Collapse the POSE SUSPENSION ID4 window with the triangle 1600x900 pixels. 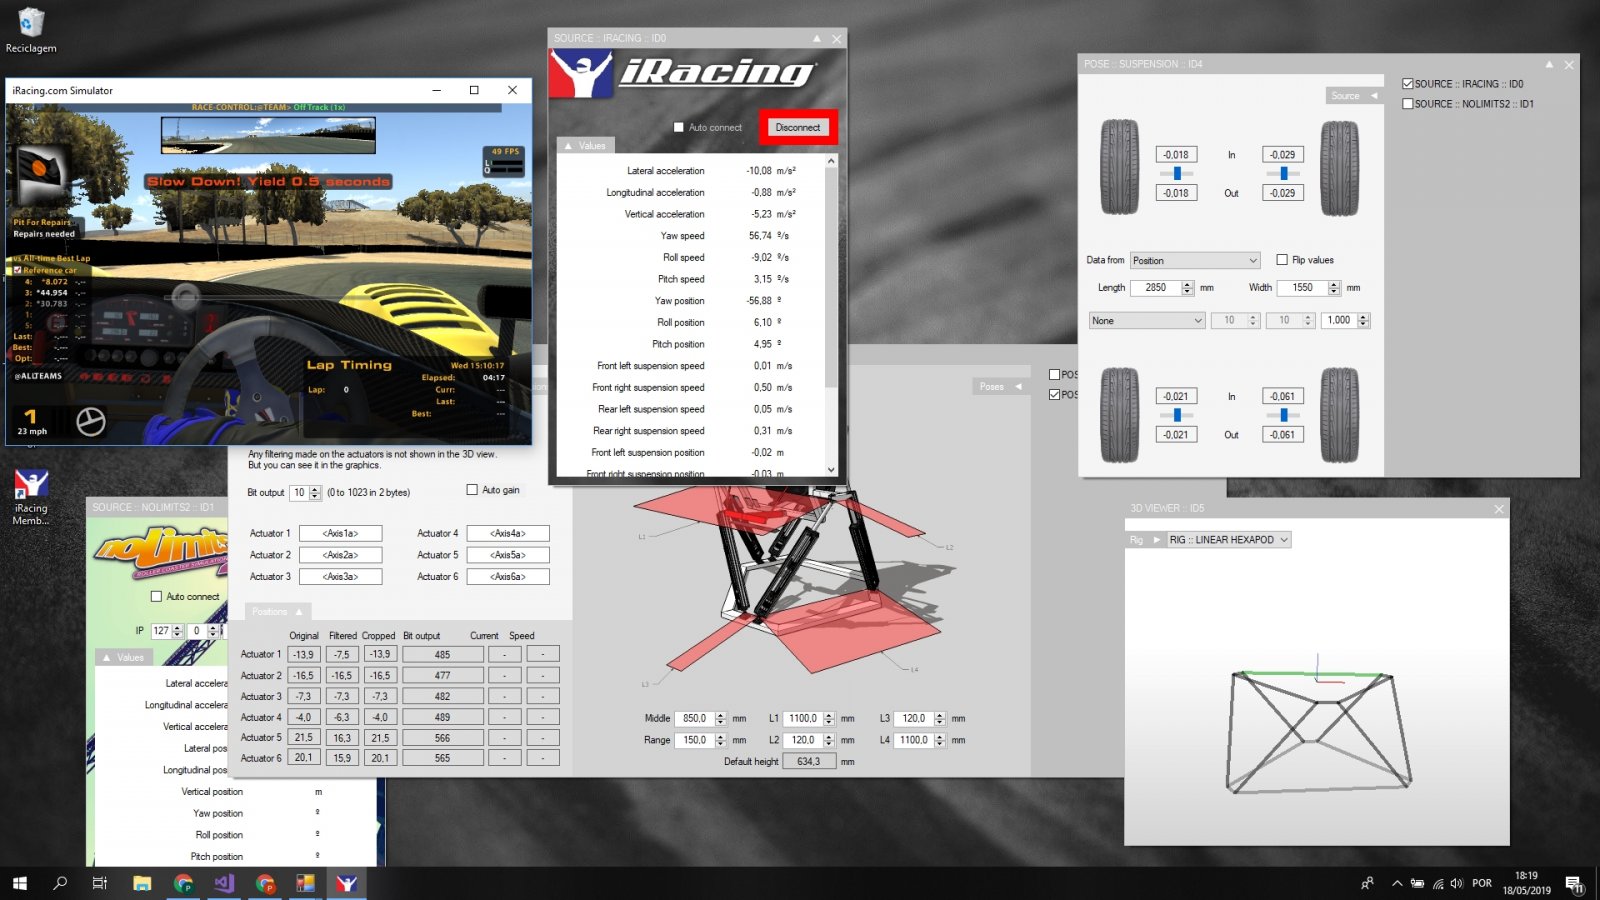click(x=1549, y=64)
